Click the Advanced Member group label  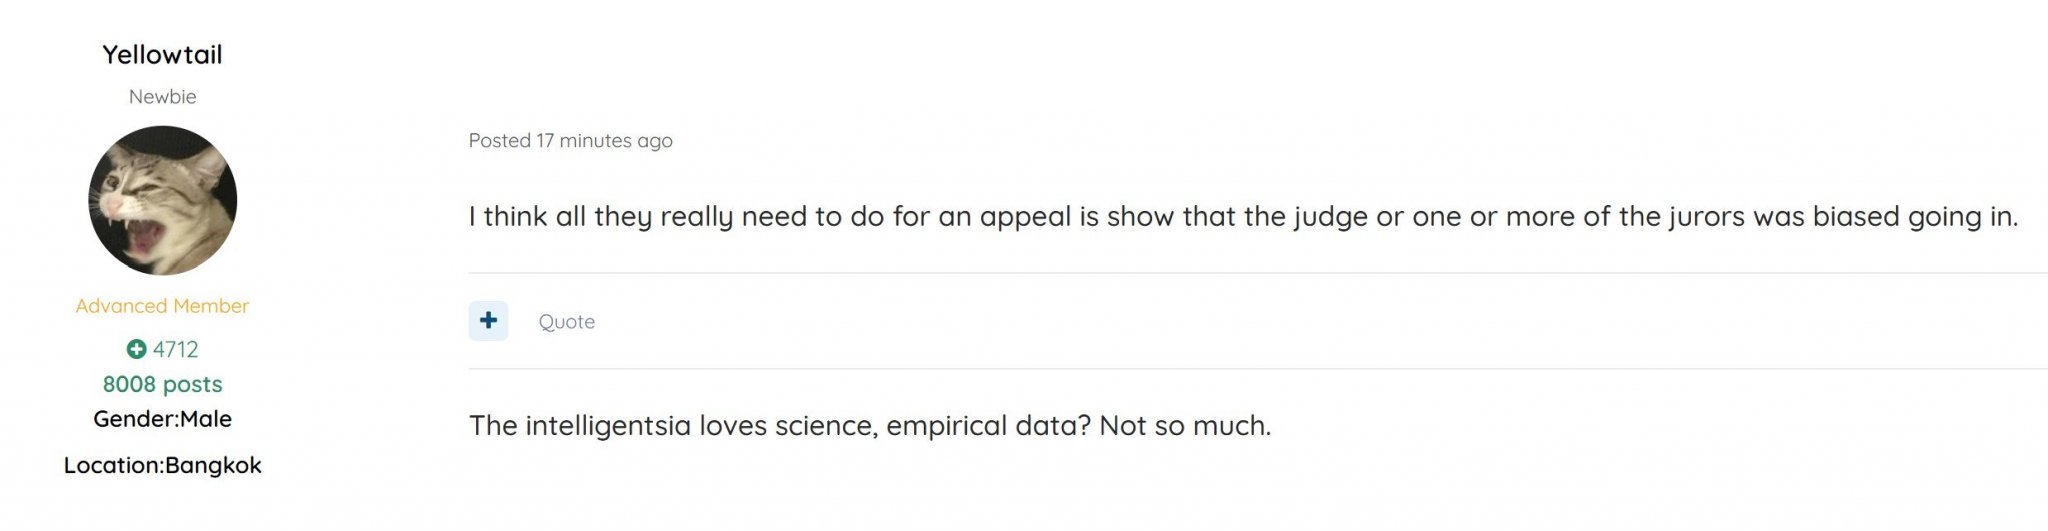click(x=162, y=306)
